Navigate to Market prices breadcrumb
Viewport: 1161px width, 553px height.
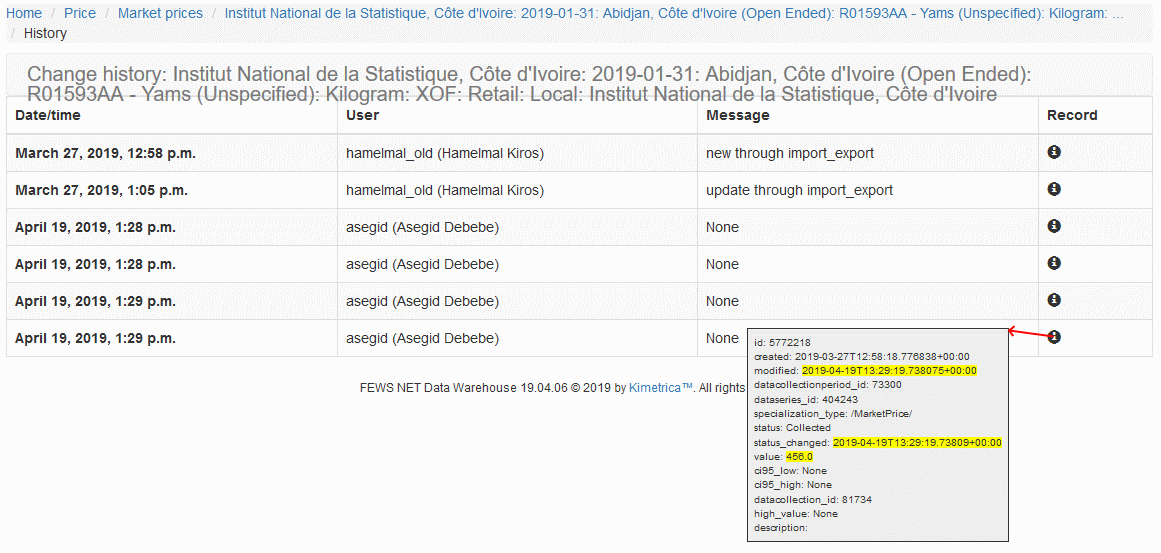click(160, 13)
